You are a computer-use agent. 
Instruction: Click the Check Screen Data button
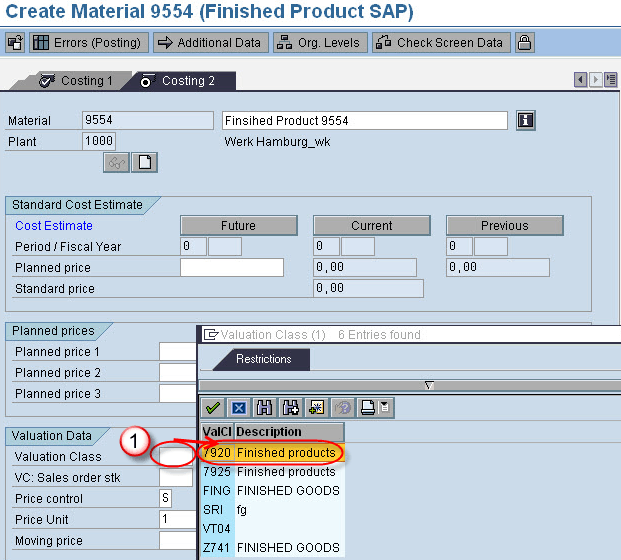click(440, 43)
